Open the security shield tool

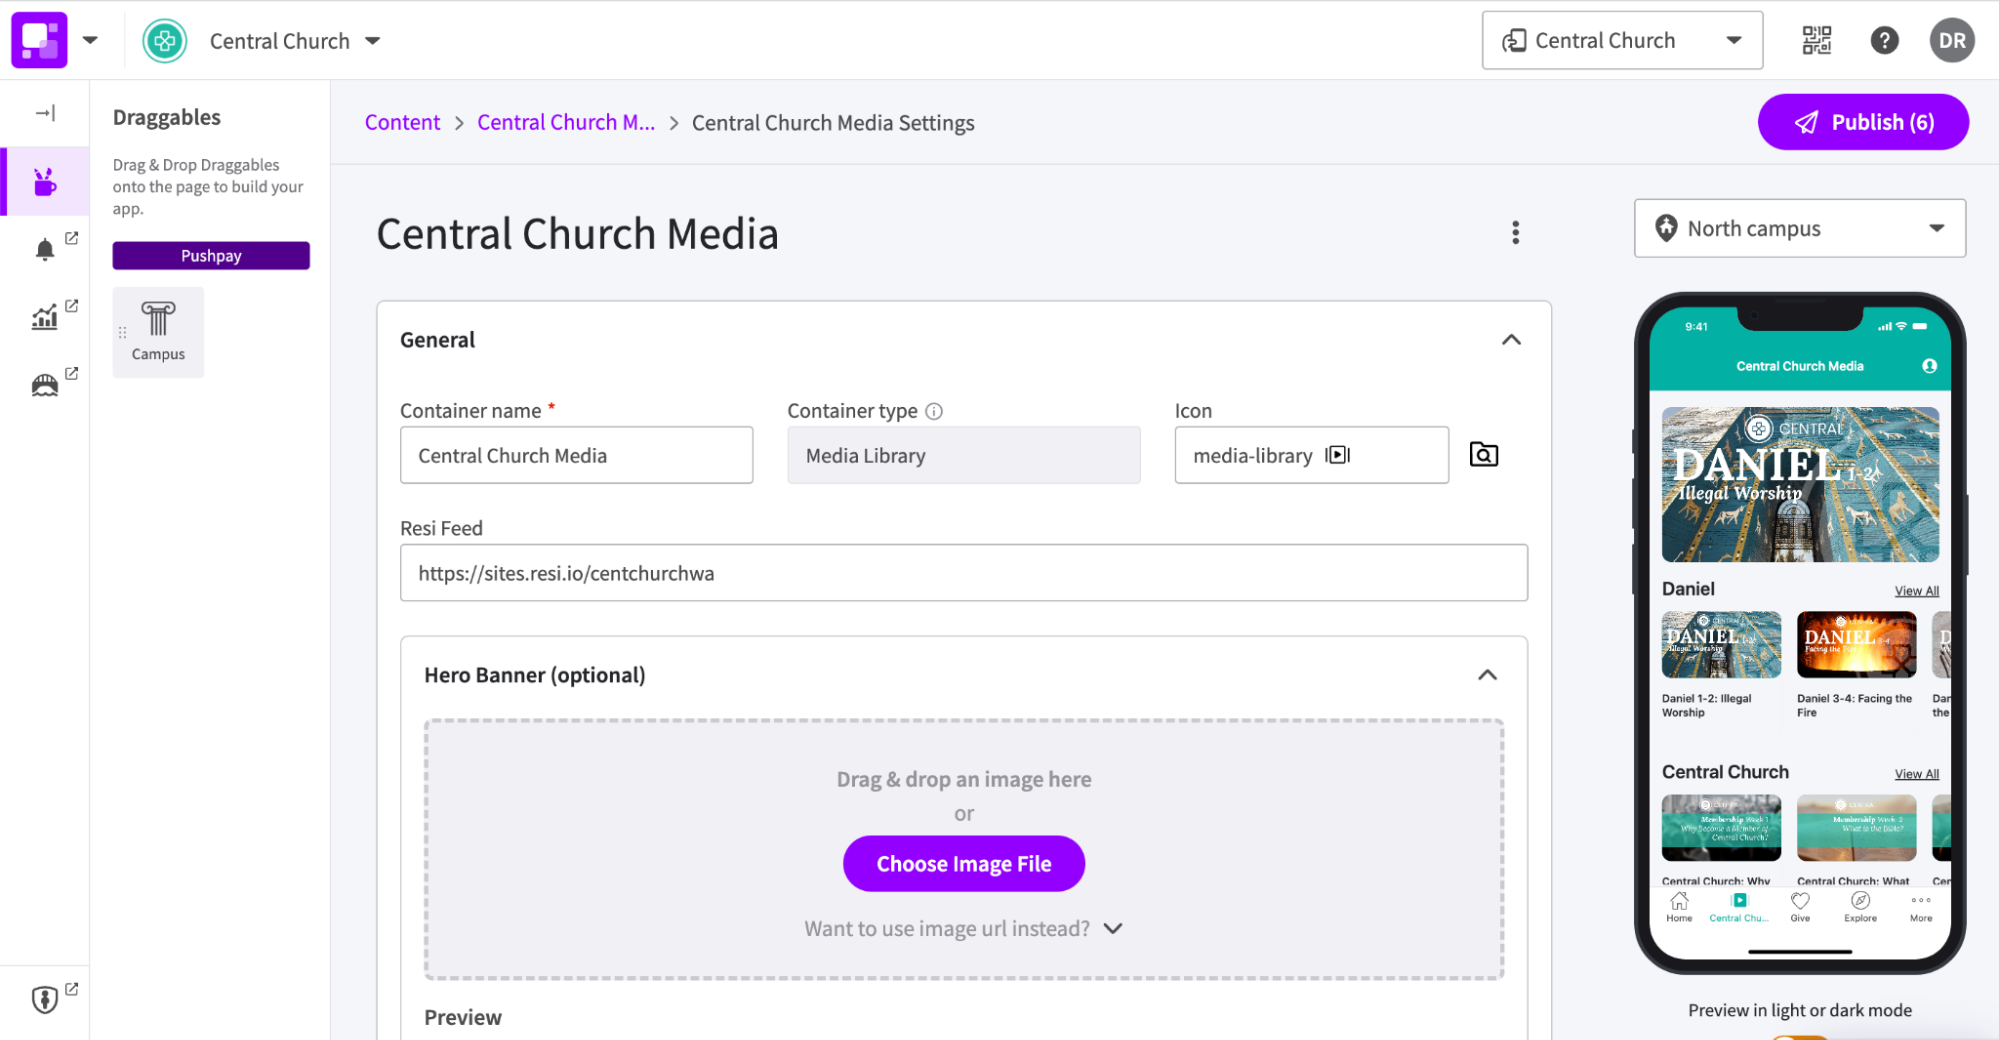[44, 999]
